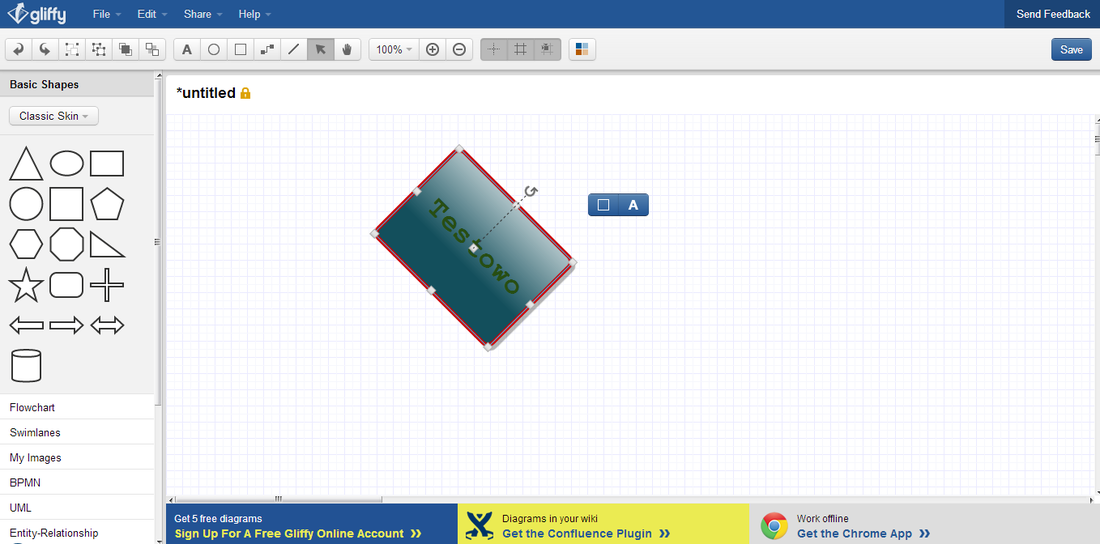Pick the double-headed arrow shape

point(107,325)
